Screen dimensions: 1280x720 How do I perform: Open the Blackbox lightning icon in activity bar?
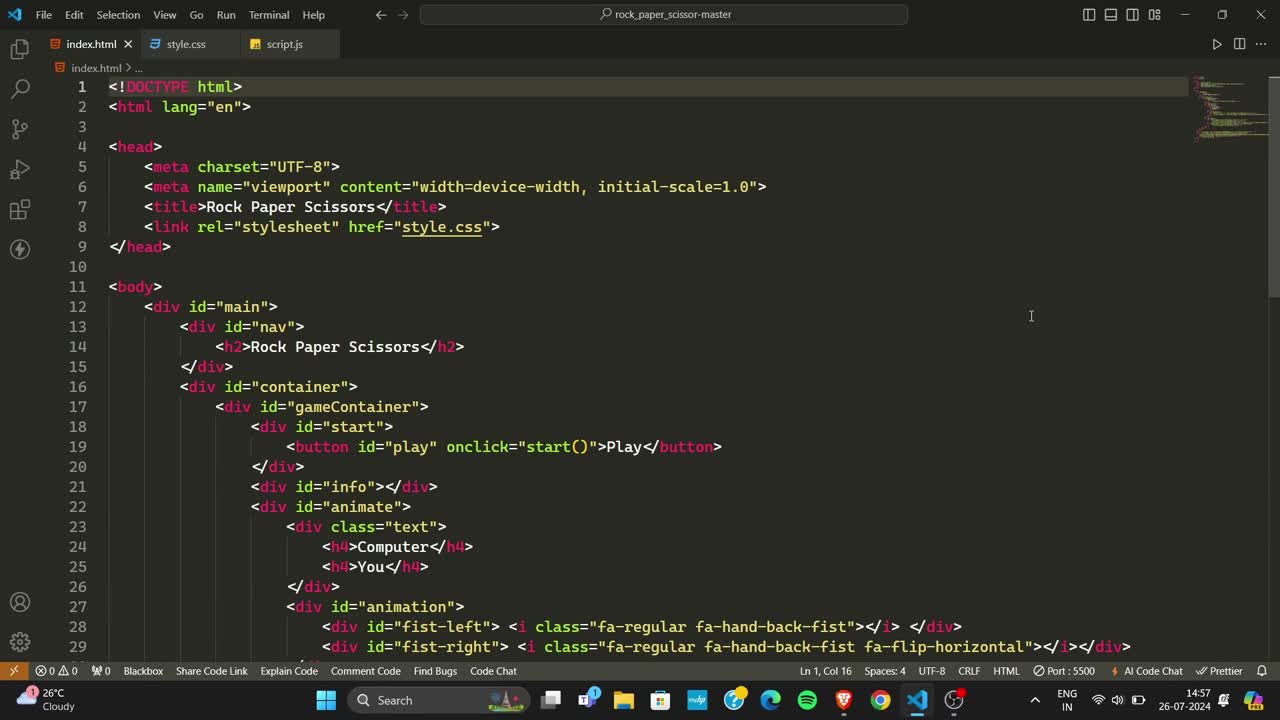coord(20,249)
